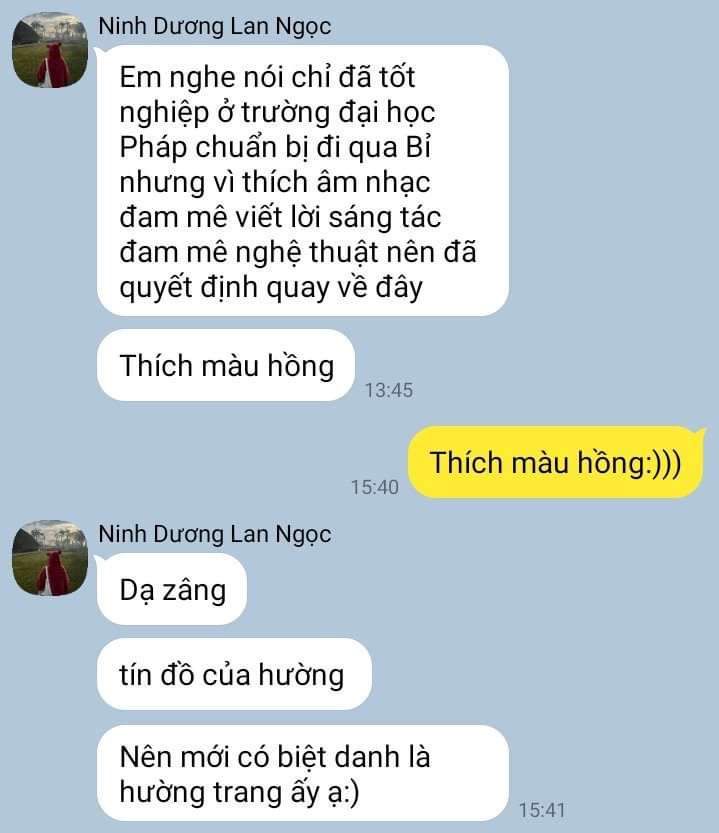Click the 15:40 timestamp beside yellow bubble
Image resolution: width=719 pixels, height=833 pixels.
tap(375, 487)
